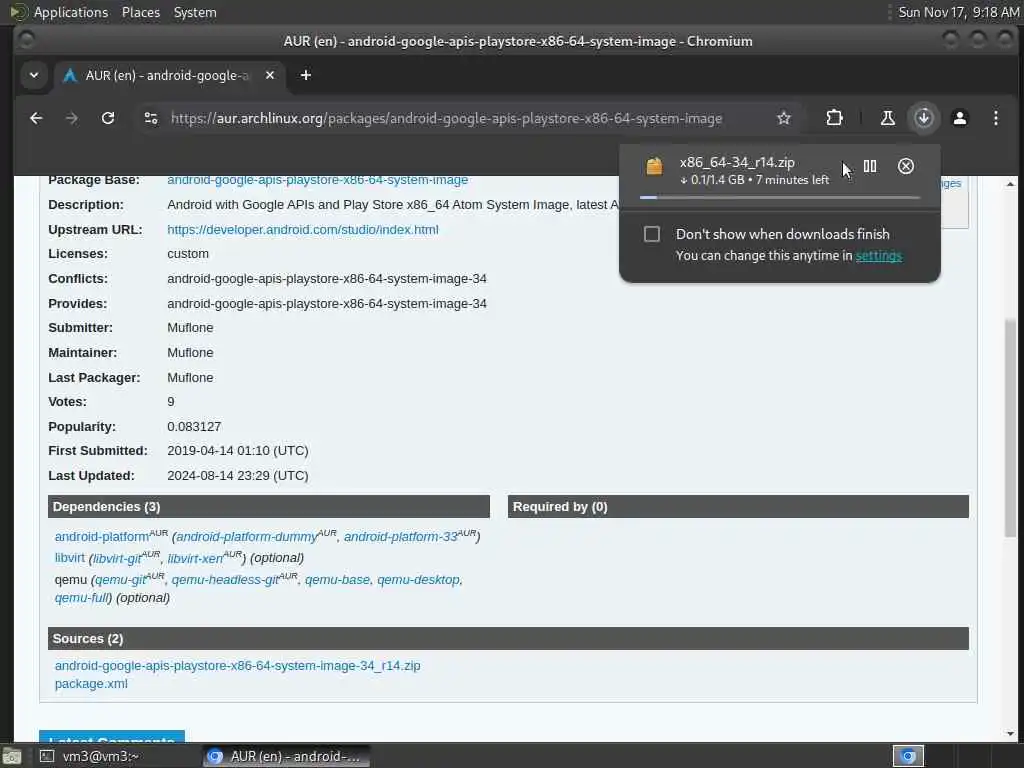Open the qemu-headless-git link

tap(225, 580)
